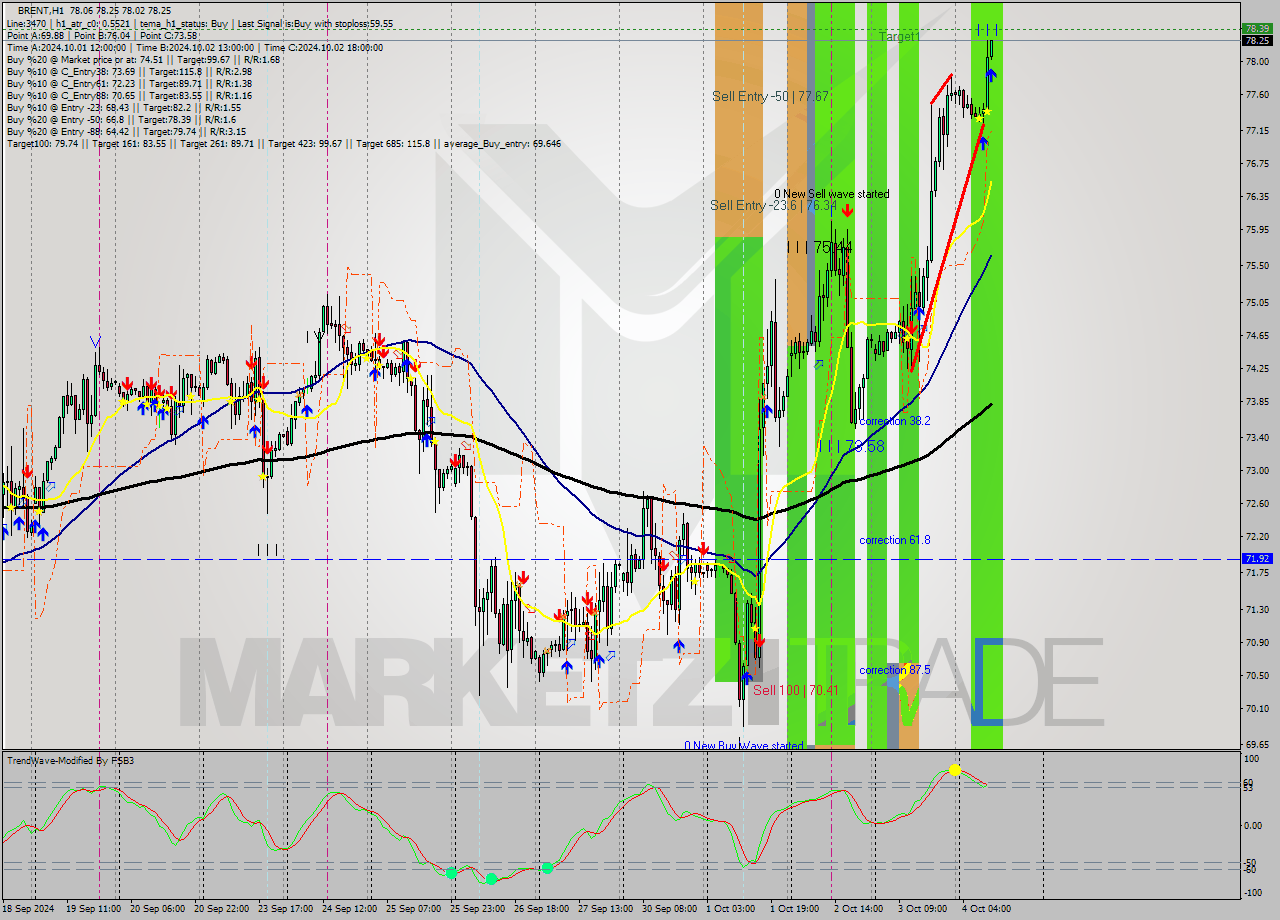
Task: Click the 'Buy %10 @ C_Entry61: 72.23' line
Action: [x=129, y=83]
